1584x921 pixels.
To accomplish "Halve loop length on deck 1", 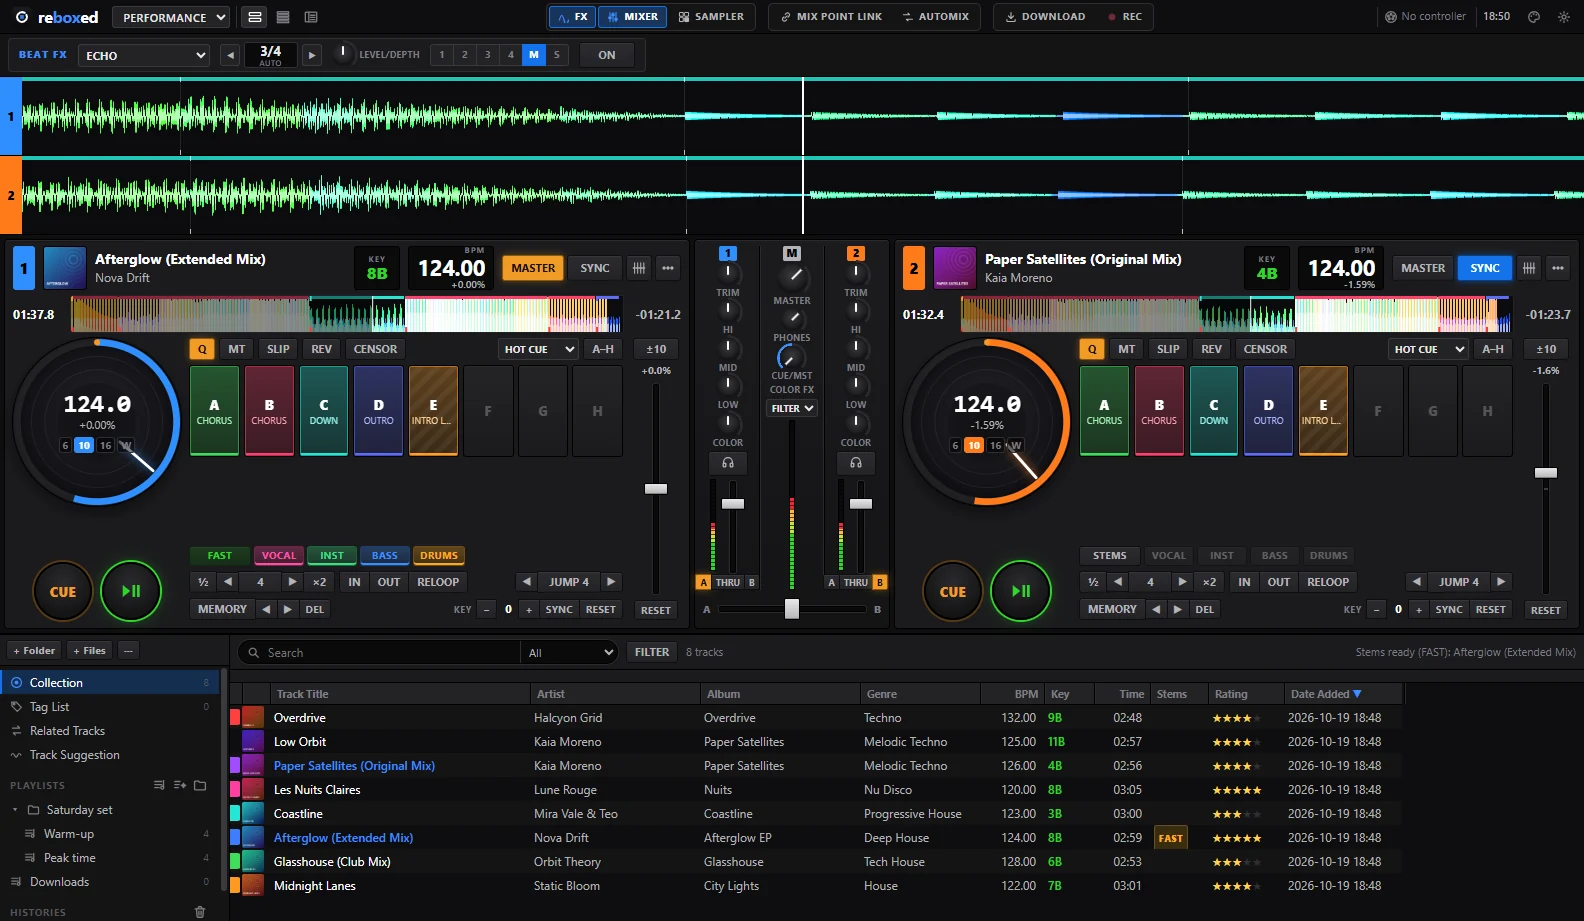I will click(203, 582).
